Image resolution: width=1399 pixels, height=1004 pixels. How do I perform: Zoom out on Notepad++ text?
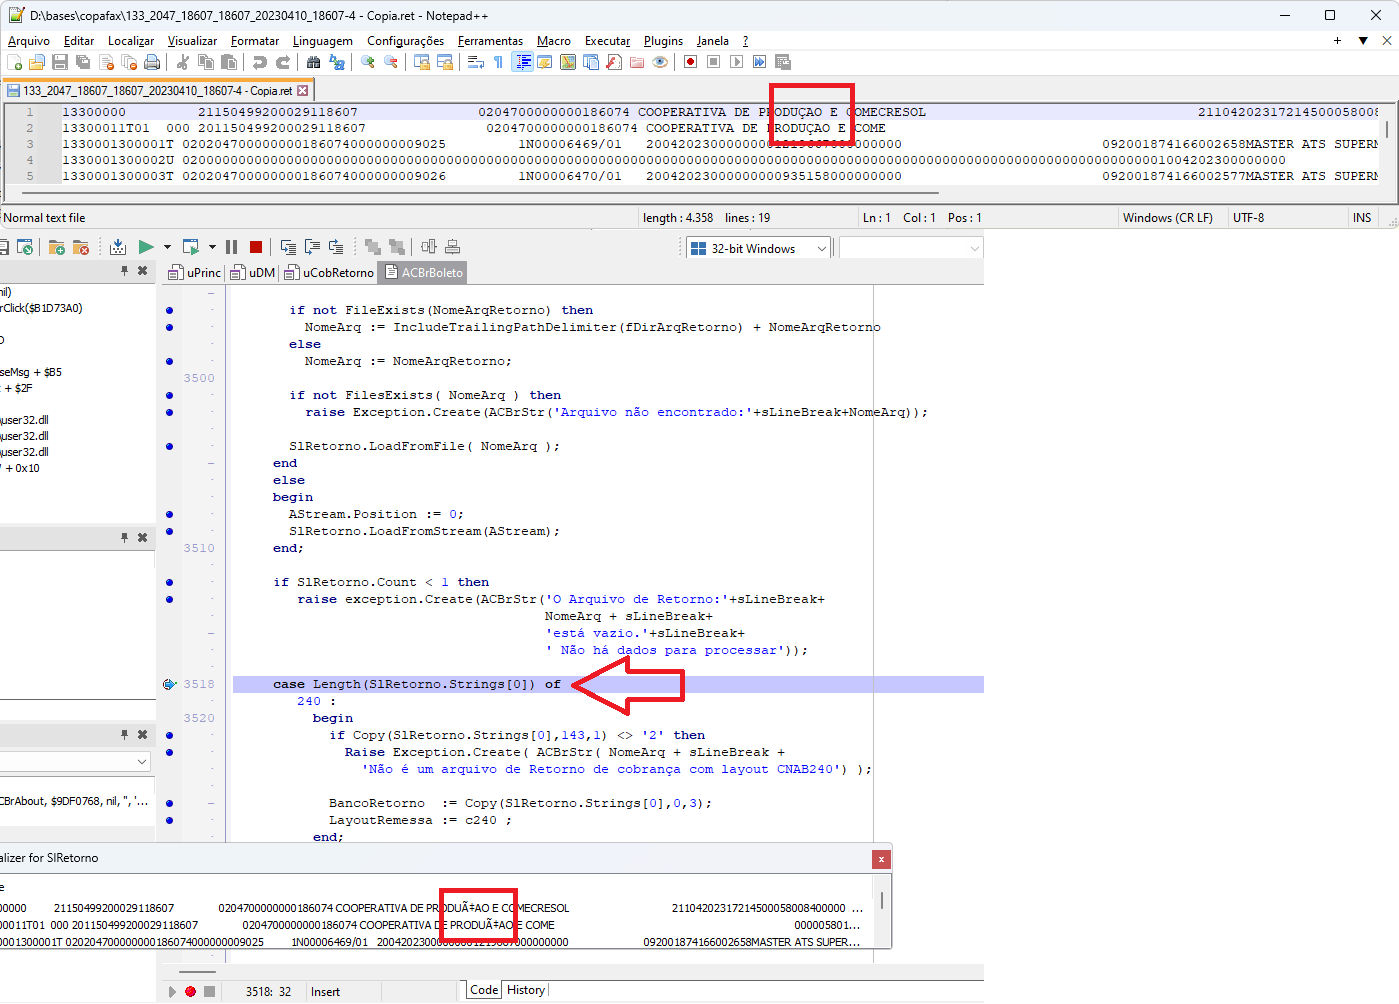(391, 62)
